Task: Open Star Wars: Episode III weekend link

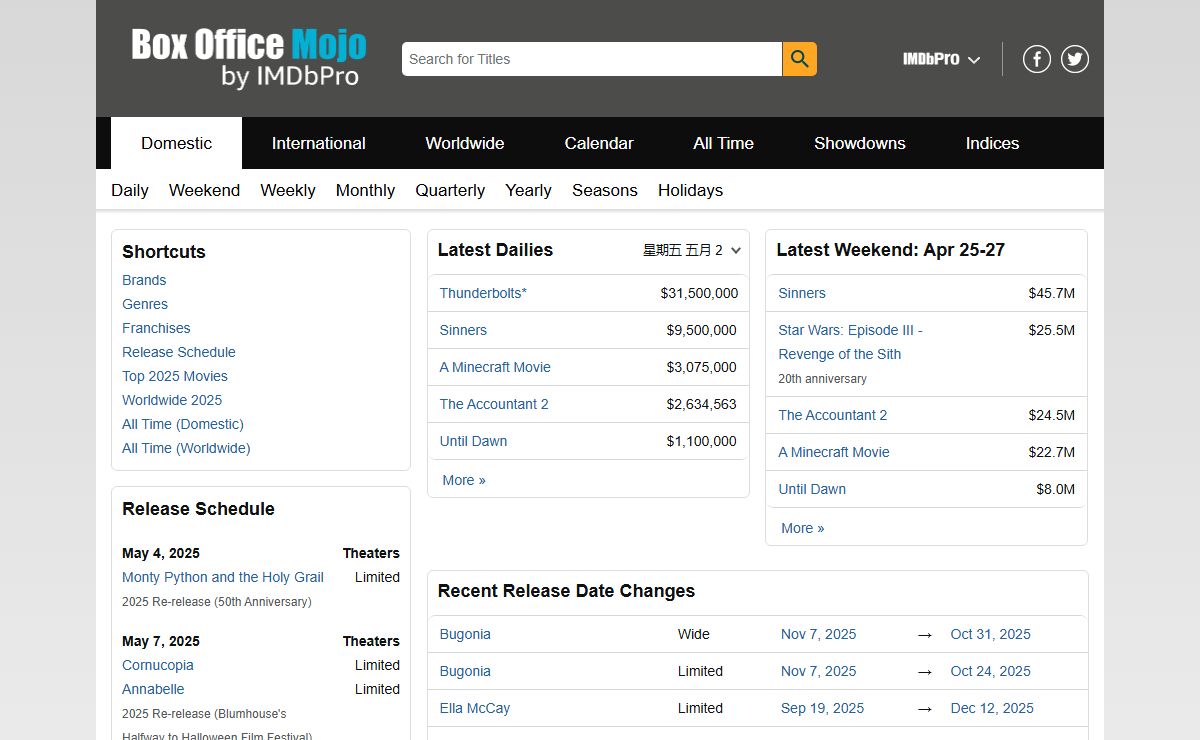Action: pyautogui.click(x=851, y=342)
